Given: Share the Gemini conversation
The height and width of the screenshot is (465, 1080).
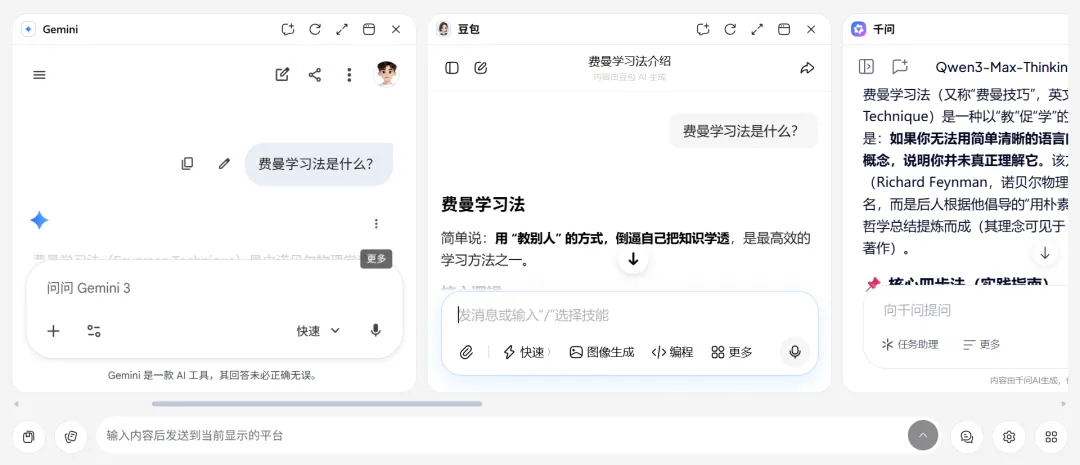Looking at the screenshot, I should point(315,75).
